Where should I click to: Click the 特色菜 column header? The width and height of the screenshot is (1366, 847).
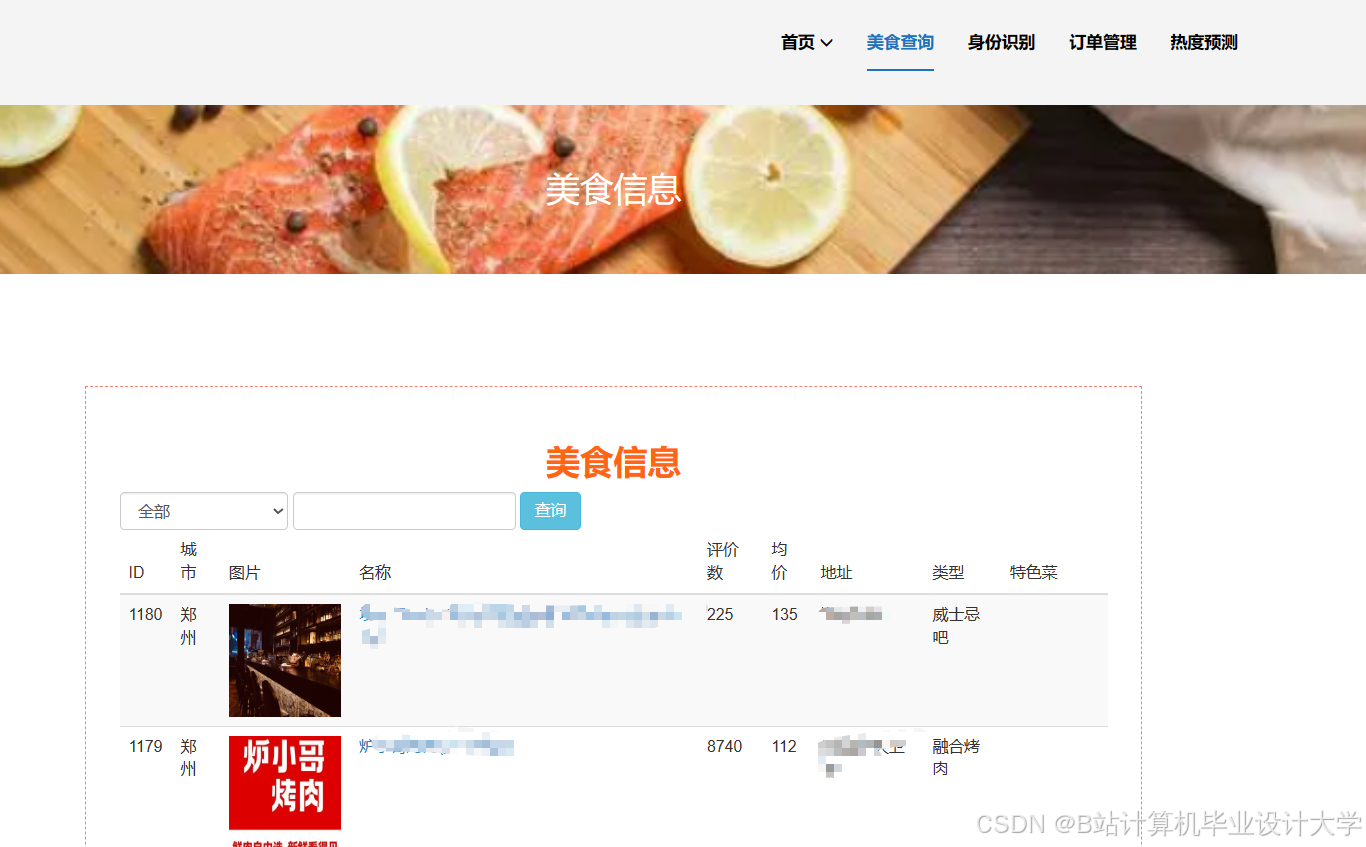(x=1034, y=573)
